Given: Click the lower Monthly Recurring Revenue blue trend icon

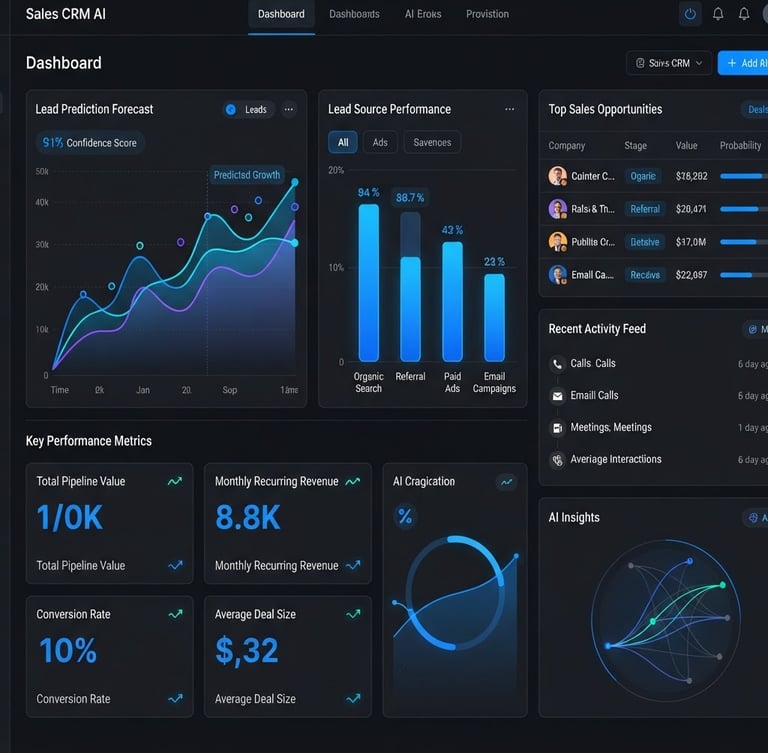Looking at the screenshot, I should coord(353,565).
